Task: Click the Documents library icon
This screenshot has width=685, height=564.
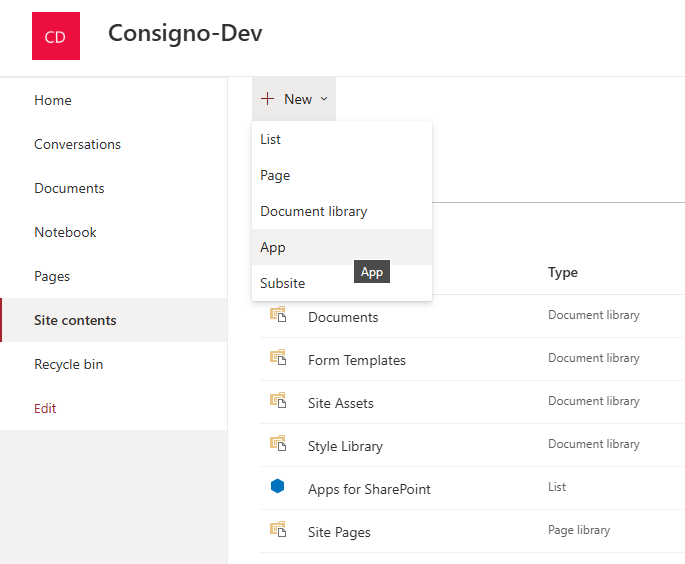Action: (x=278, y=314)
